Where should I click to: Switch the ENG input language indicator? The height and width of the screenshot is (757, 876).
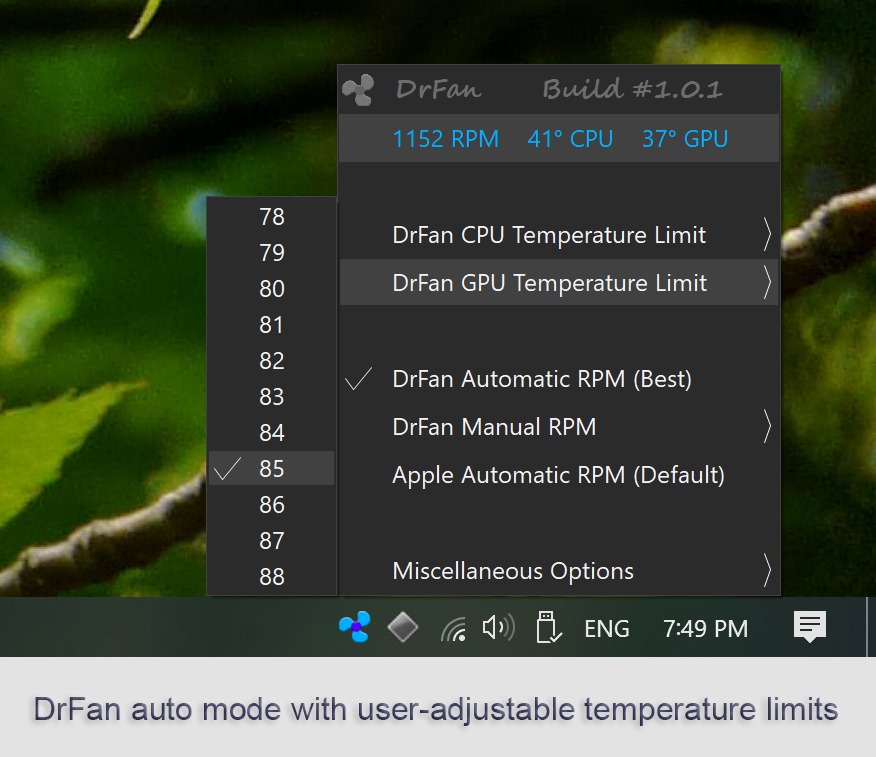tap(607, 629)
